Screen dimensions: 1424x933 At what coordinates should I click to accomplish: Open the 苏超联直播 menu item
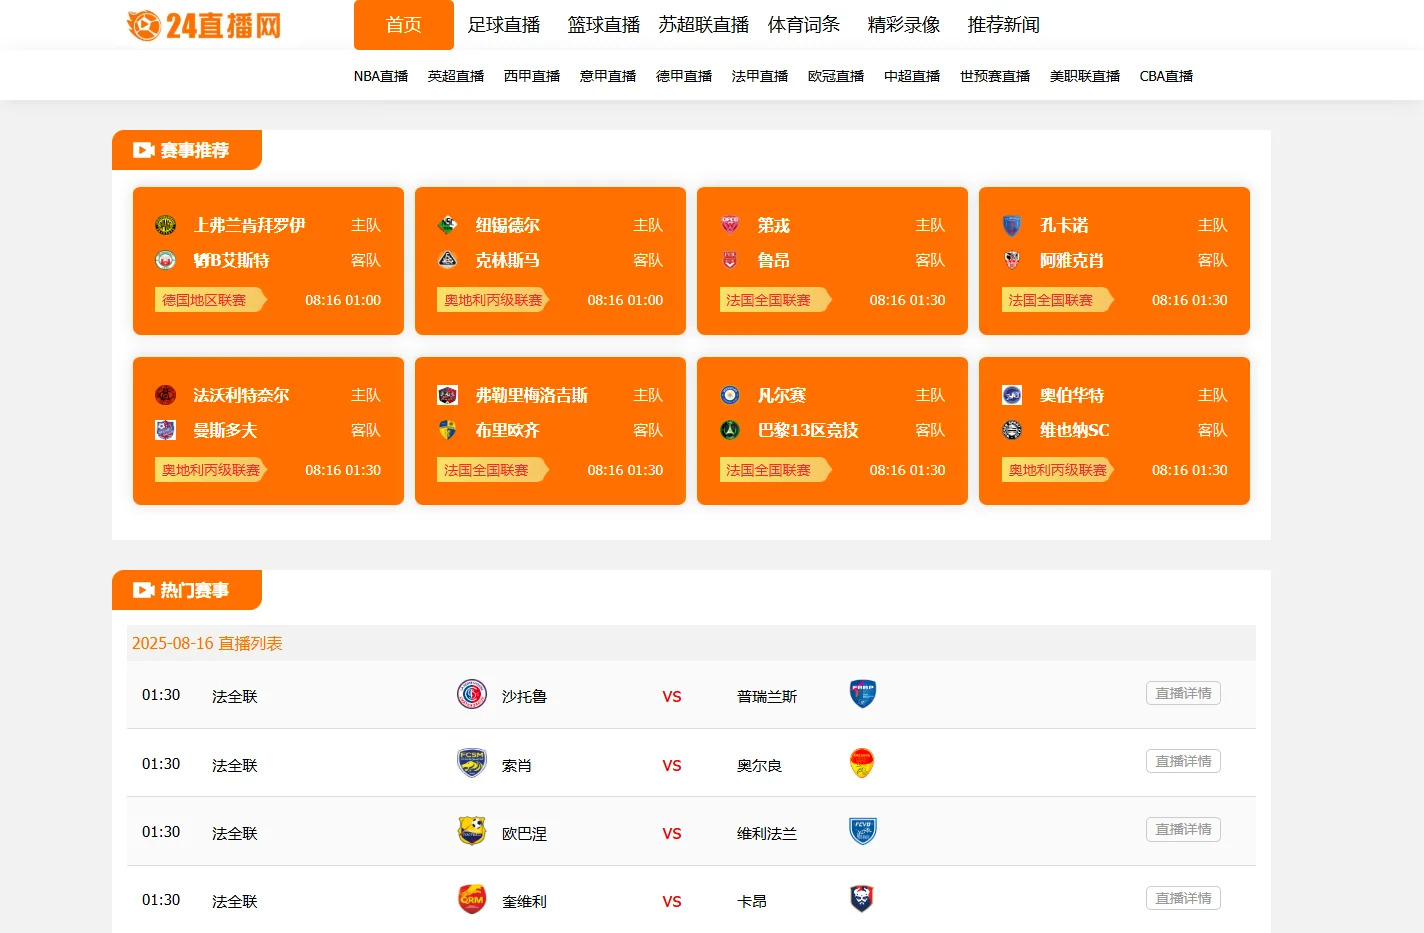pyautogui.click(x=704, y=25)
